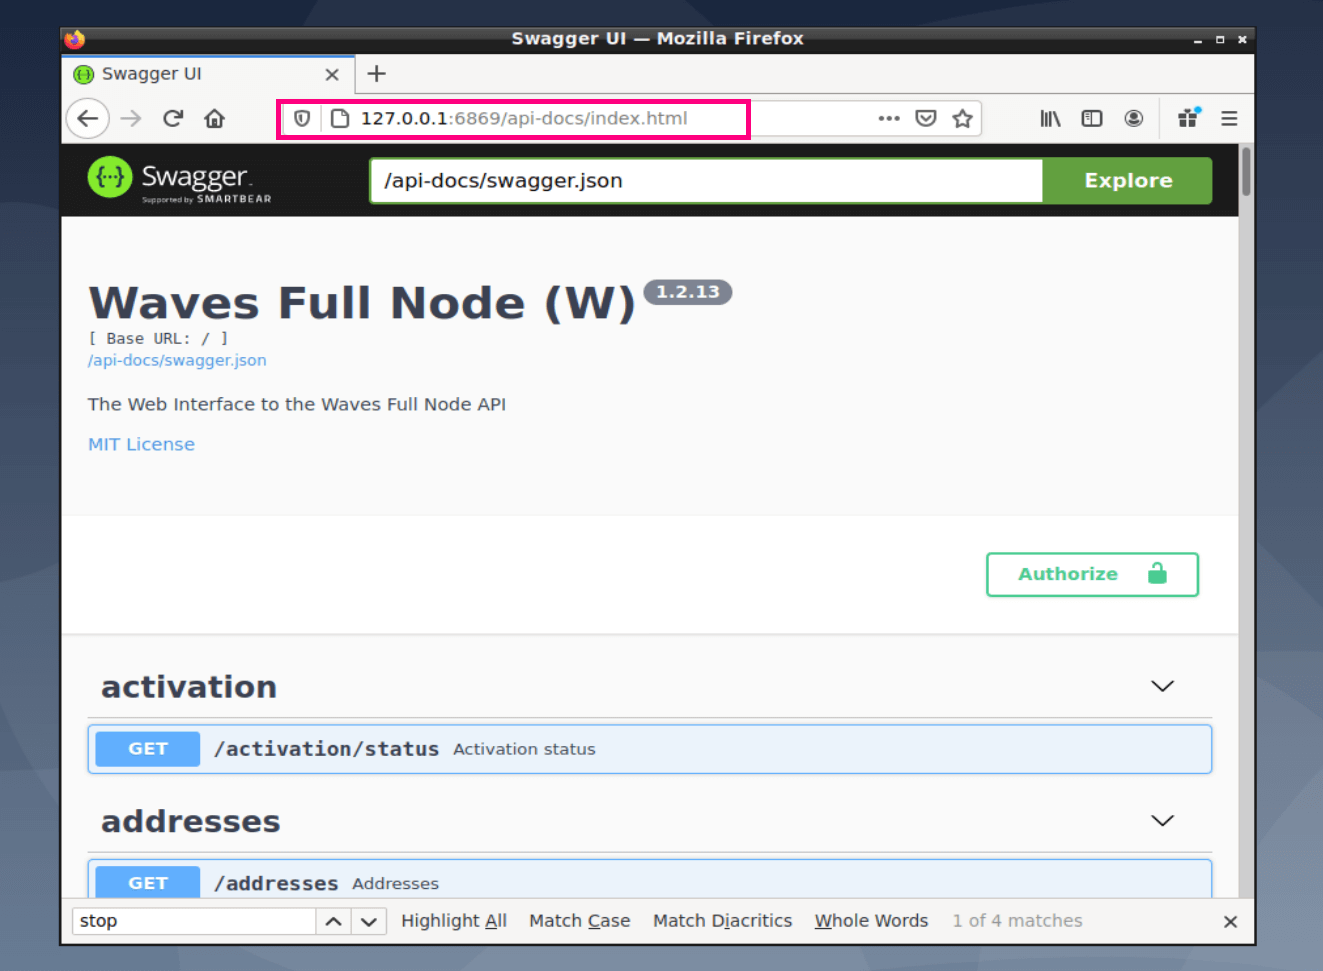Go to next find match arrow

[369, 921]
